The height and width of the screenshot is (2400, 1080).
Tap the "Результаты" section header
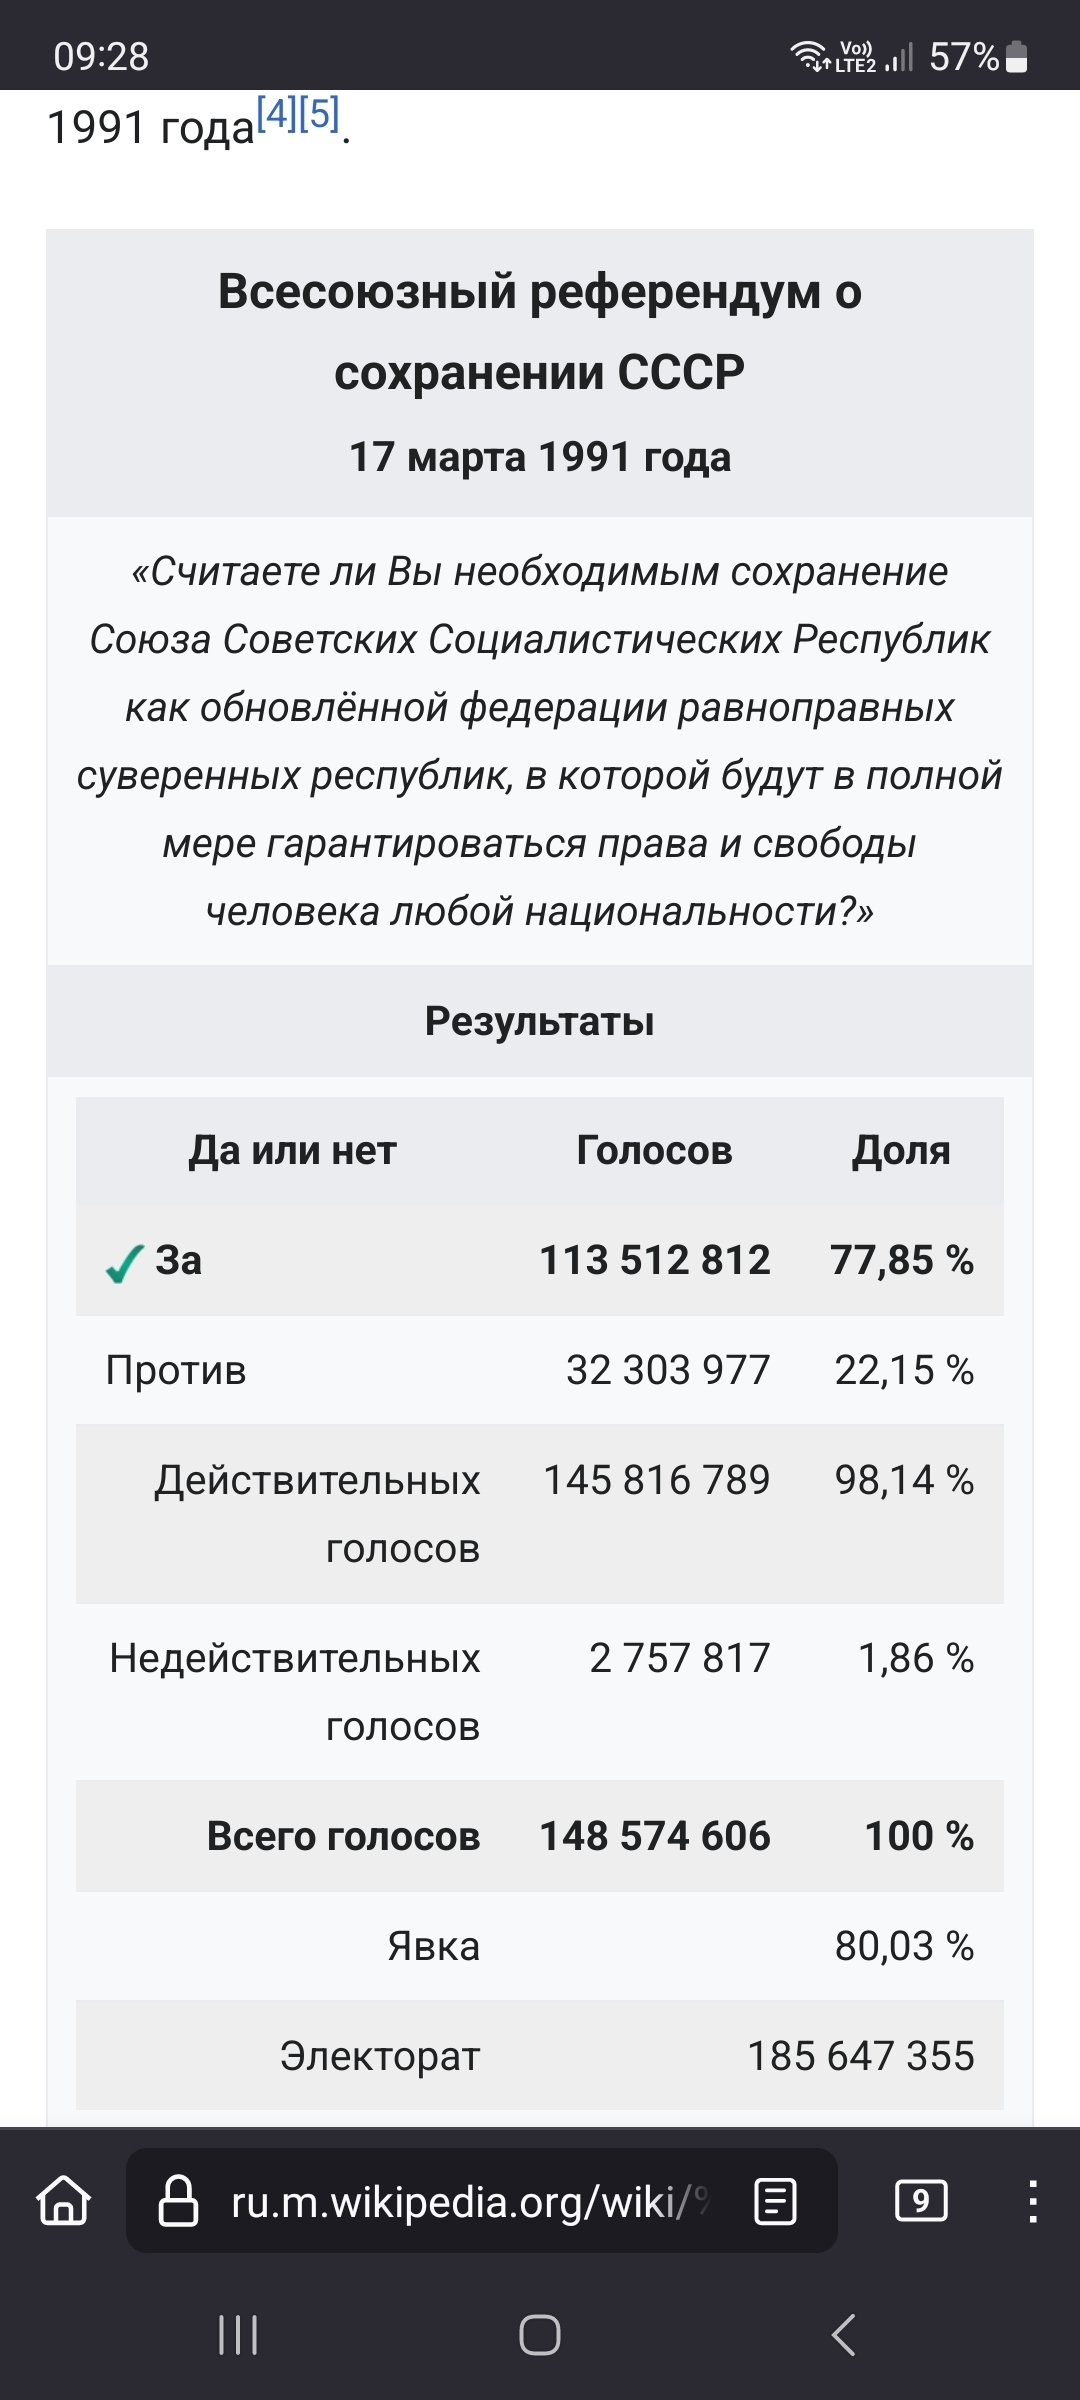pyautogui.click(x=540, y=1021)
